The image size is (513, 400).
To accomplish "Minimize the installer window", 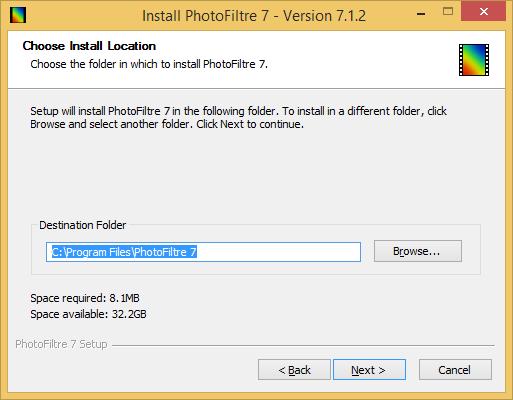I will 421,14.
